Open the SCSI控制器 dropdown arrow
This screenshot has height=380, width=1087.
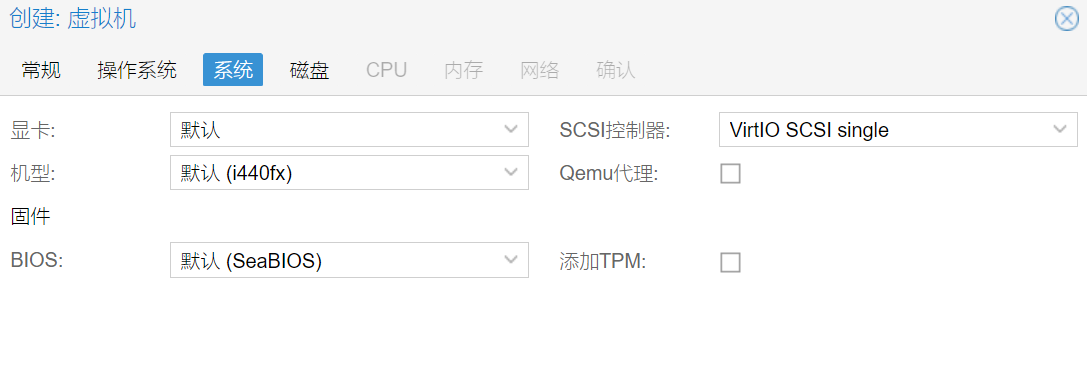point(1060,130)
